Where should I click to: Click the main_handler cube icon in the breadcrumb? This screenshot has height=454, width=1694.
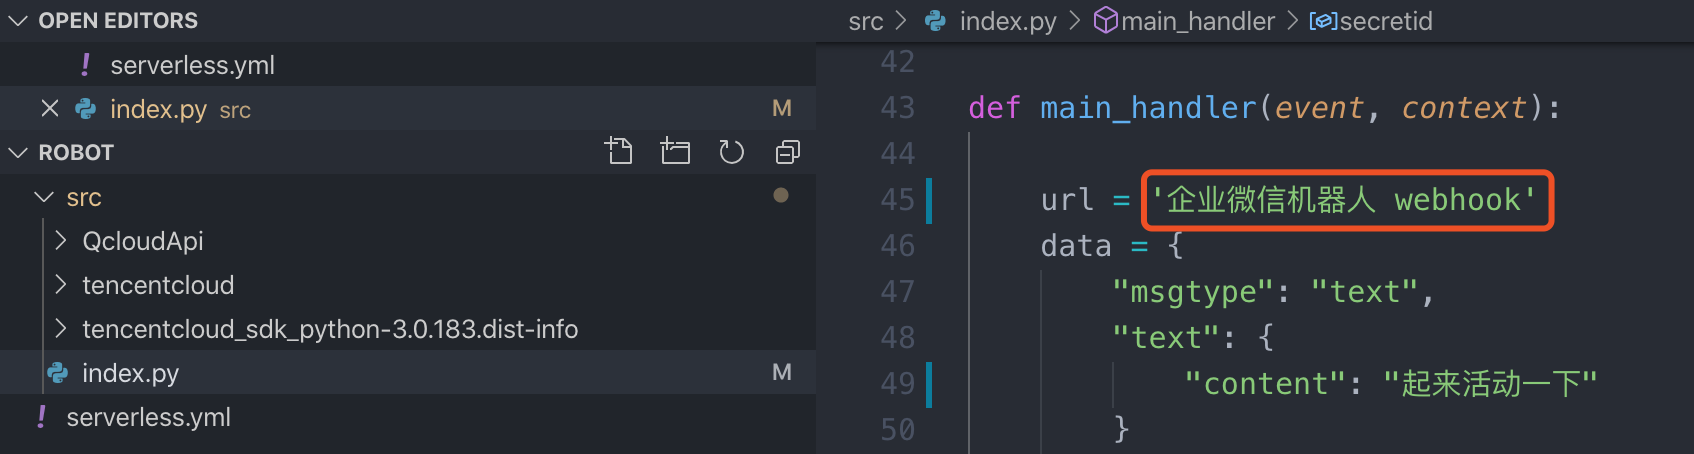point(1105,21)
